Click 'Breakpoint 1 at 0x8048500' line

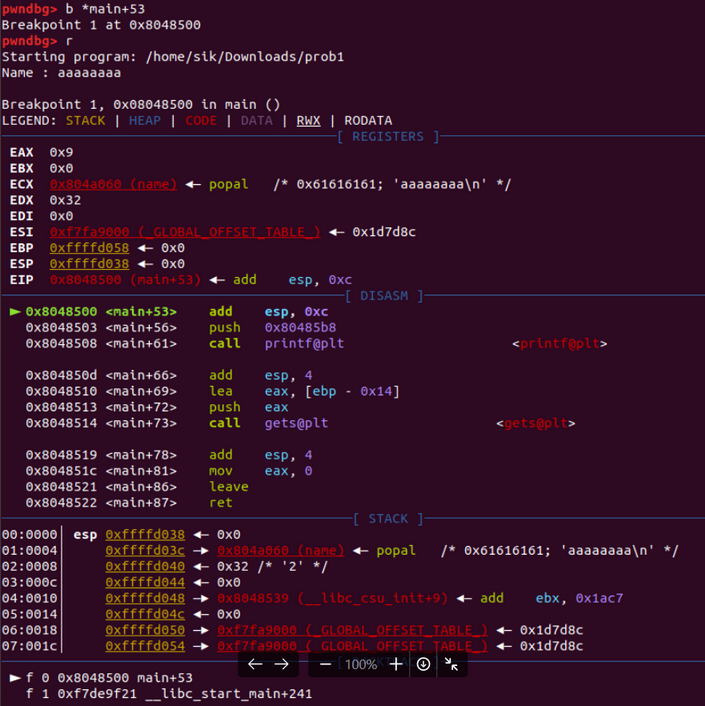[x=101, y=25]
